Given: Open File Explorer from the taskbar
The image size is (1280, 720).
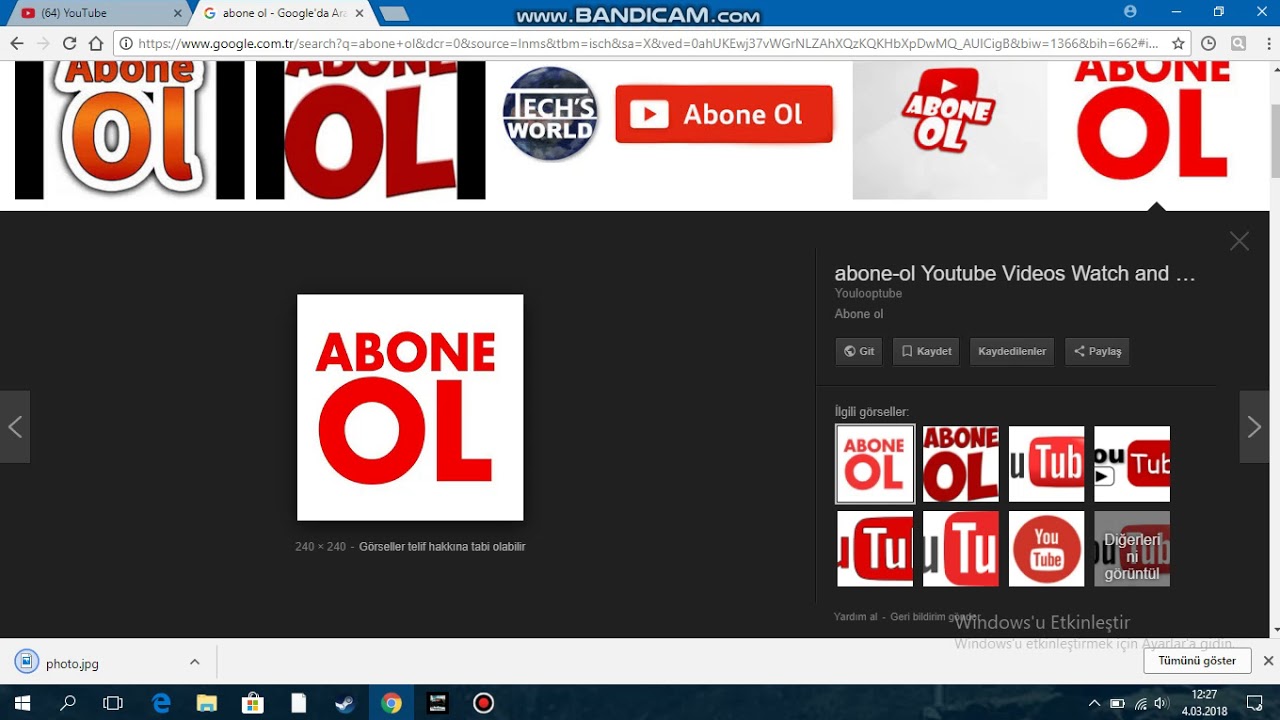Looking at the screenshot, I should 207,703.
